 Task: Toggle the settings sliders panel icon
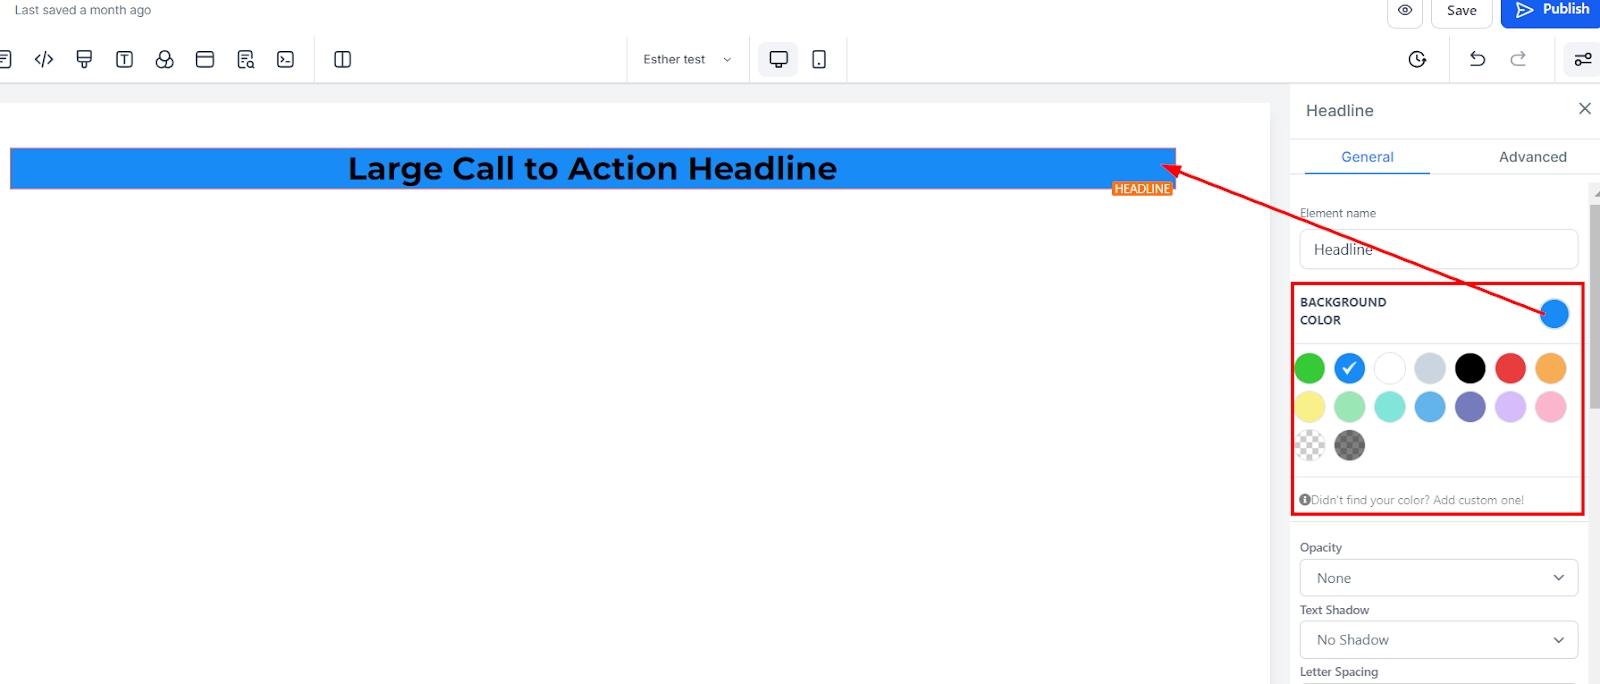pyautogui.click(x=1582, y=59)
